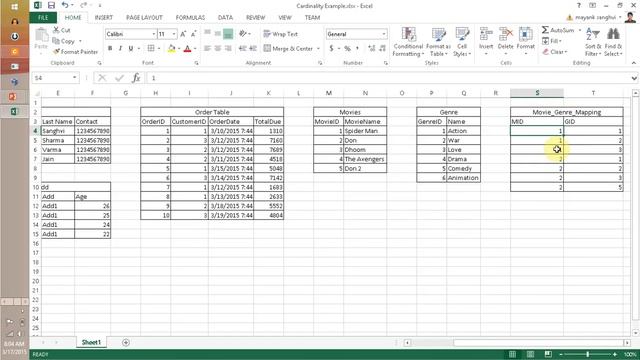Open the Clear dropdown
This screenshot has height=360, width=640.
555,52
